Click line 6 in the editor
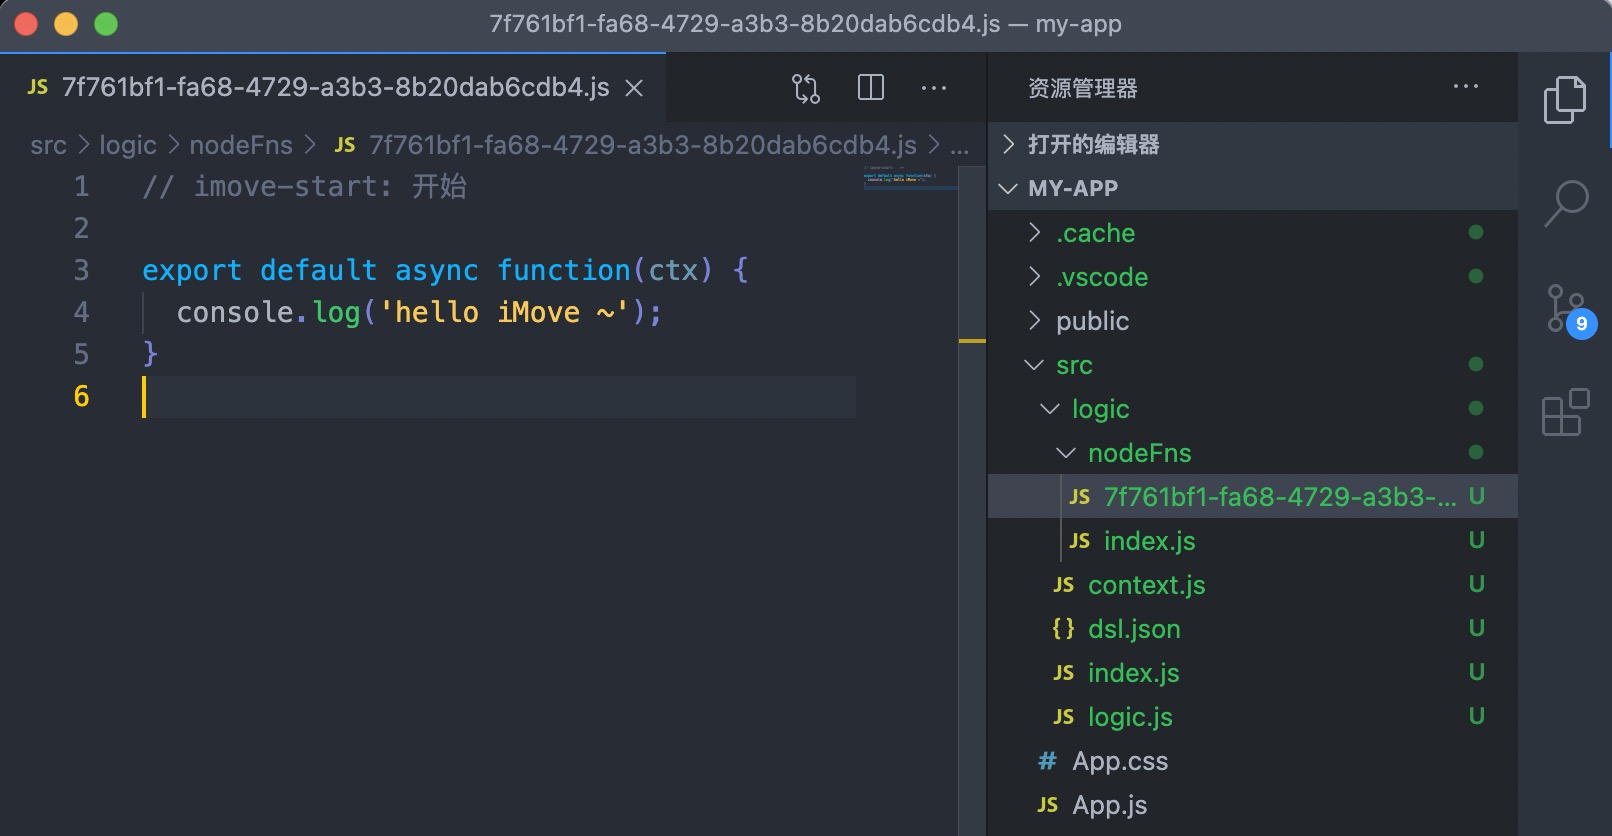The width and height of the screenshot is (1612, 836). point(500,397)
